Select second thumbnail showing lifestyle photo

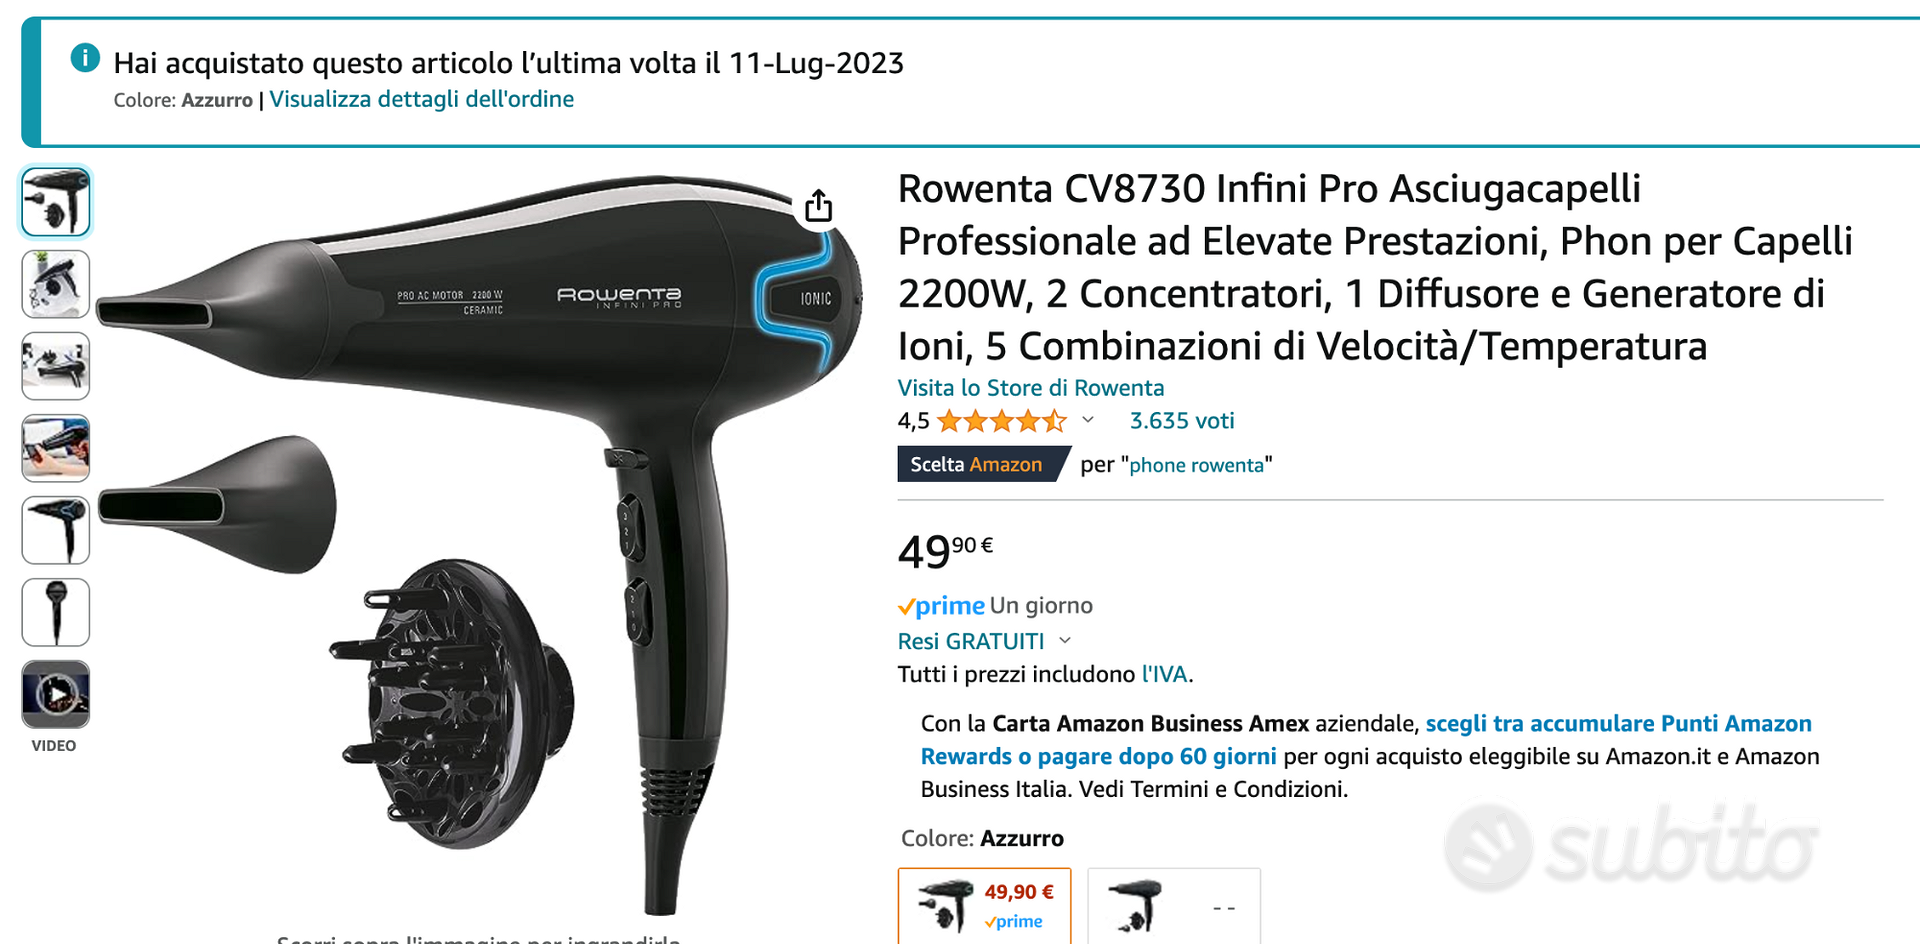[x=56, y=284]
